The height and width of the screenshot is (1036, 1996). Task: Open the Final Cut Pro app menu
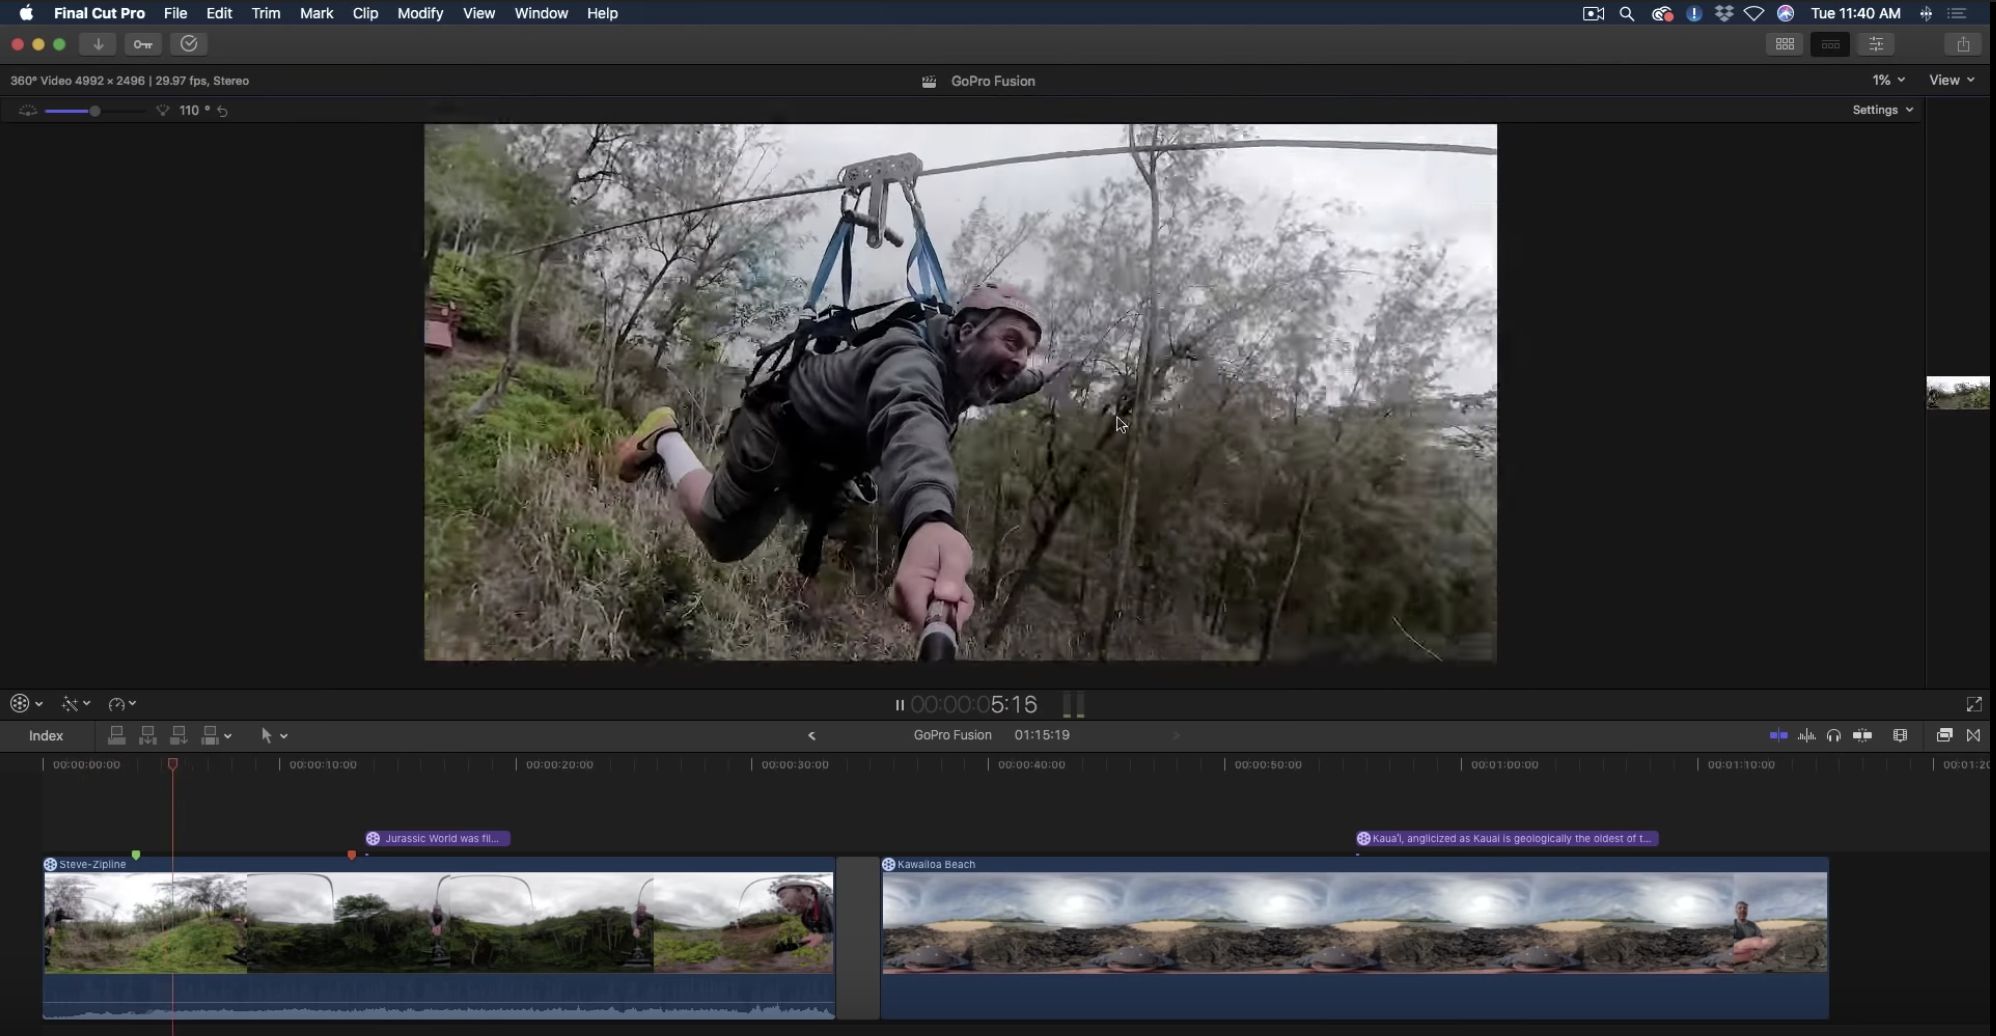click(99, 13)
